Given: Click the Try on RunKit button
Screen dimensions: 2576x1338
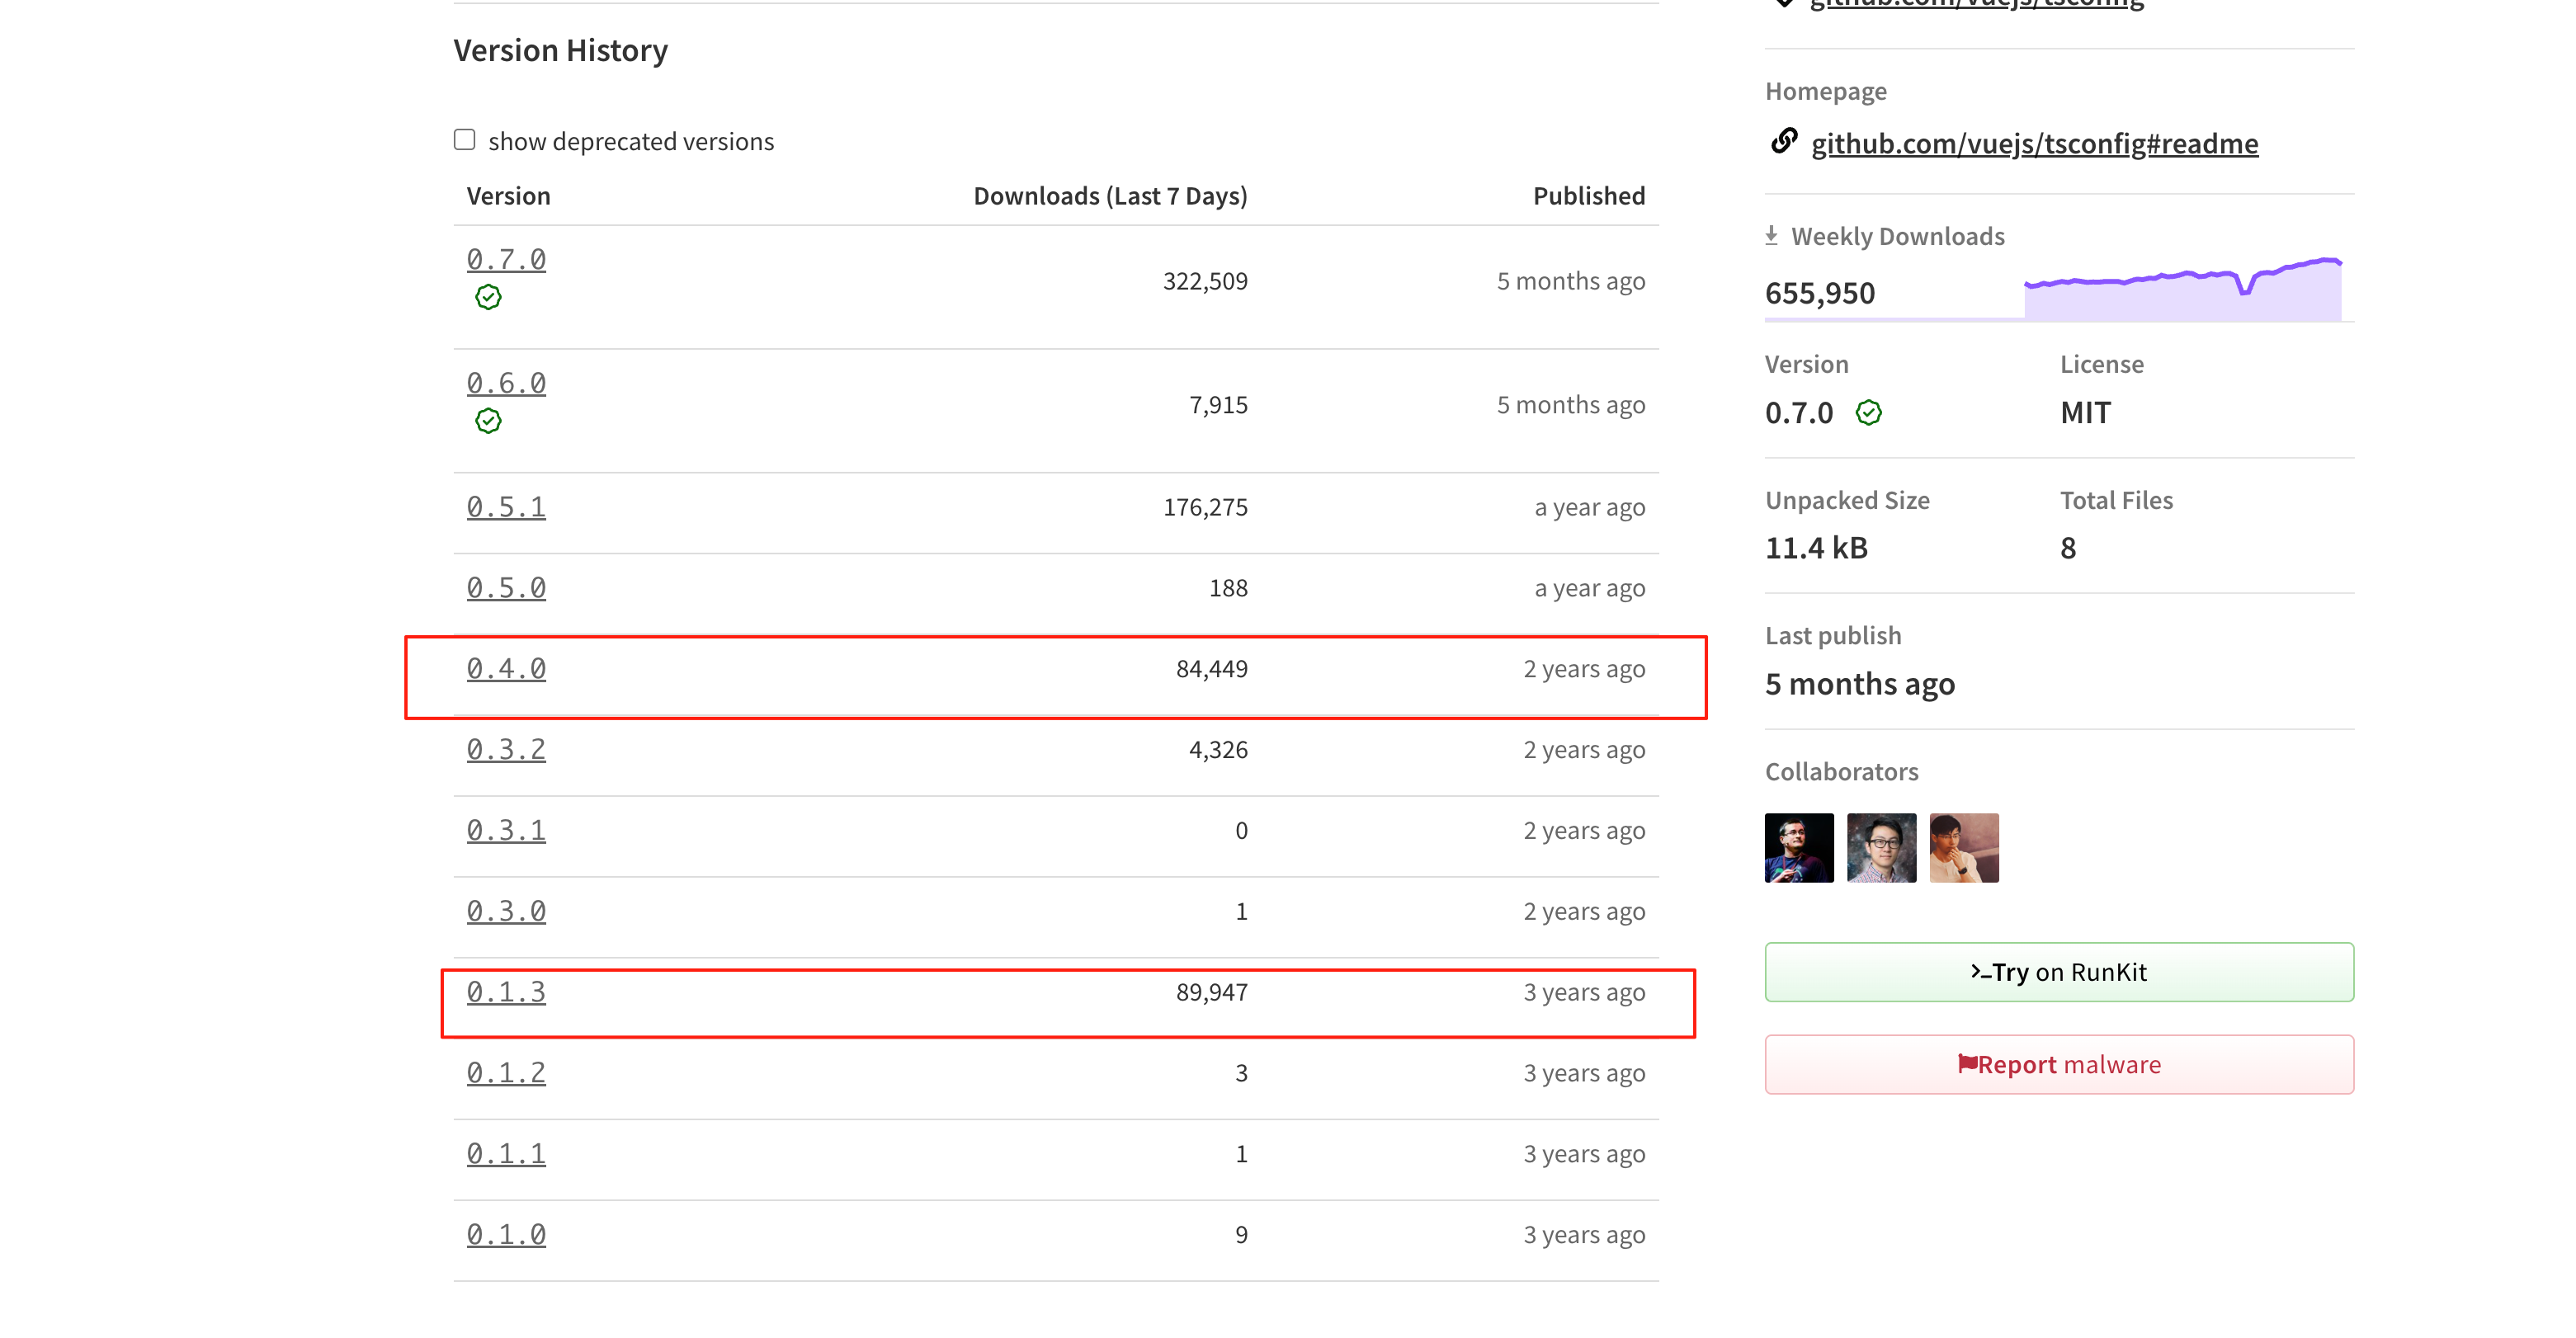Looking at the screenshot, I should (x=2059, y=972).
